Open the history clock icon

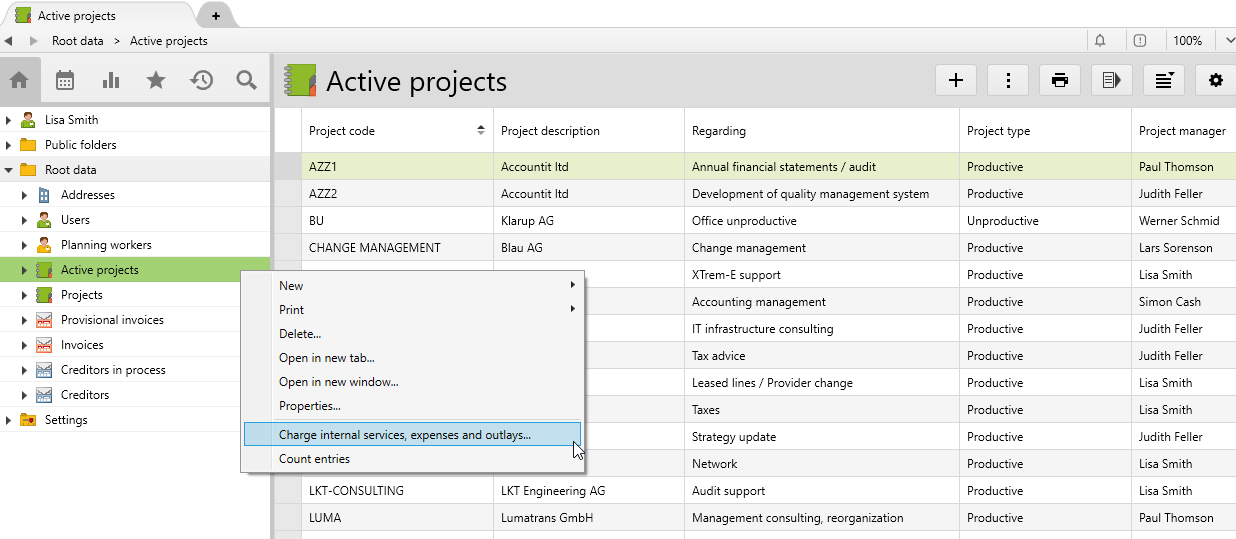pos(202,80)
